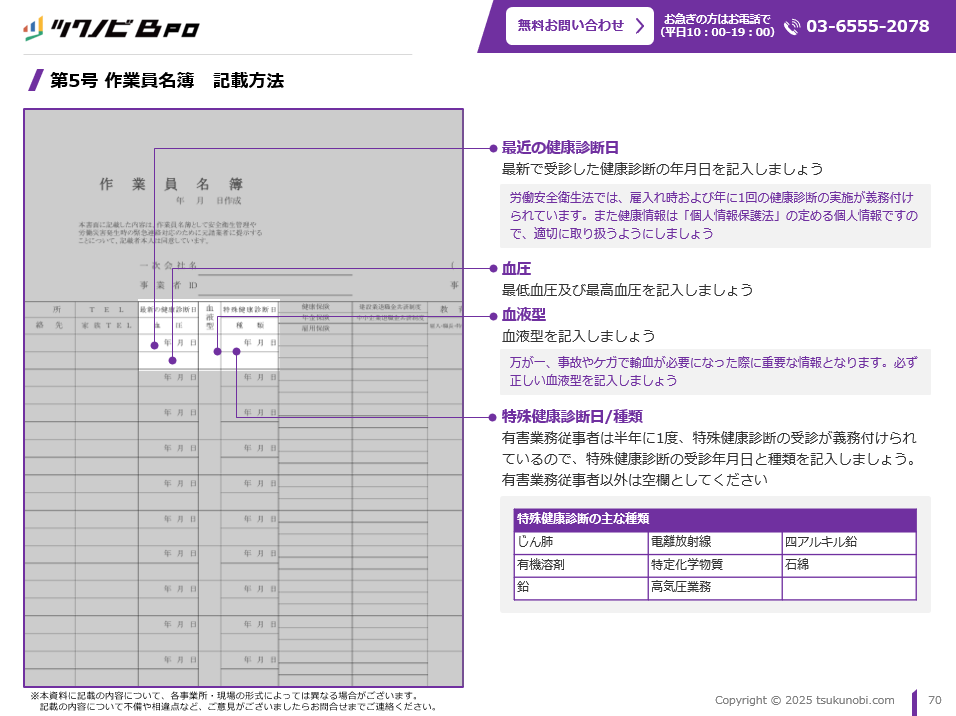Select the 四アルキル鉛 table cell
This screenshot has height=716, width=956.
coord(849,542)
